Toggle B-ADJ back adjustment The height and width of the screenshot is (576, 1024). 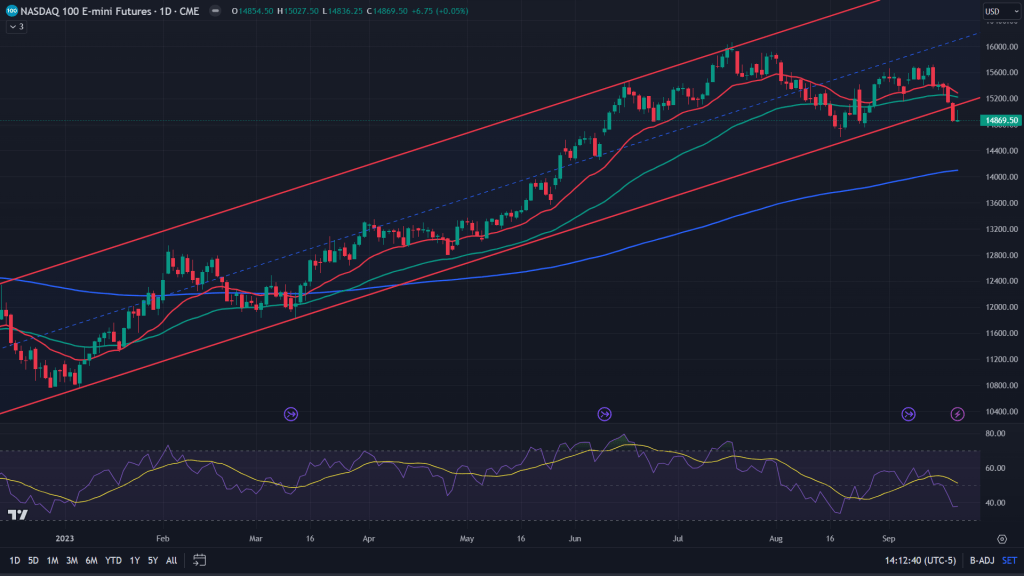click(x=981, y=560)
